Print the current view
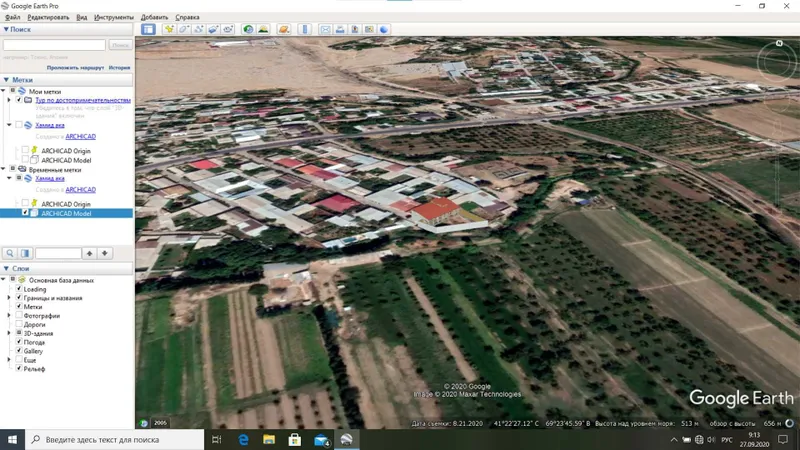Viewport: 800px width, 450px height. (340, 29)
